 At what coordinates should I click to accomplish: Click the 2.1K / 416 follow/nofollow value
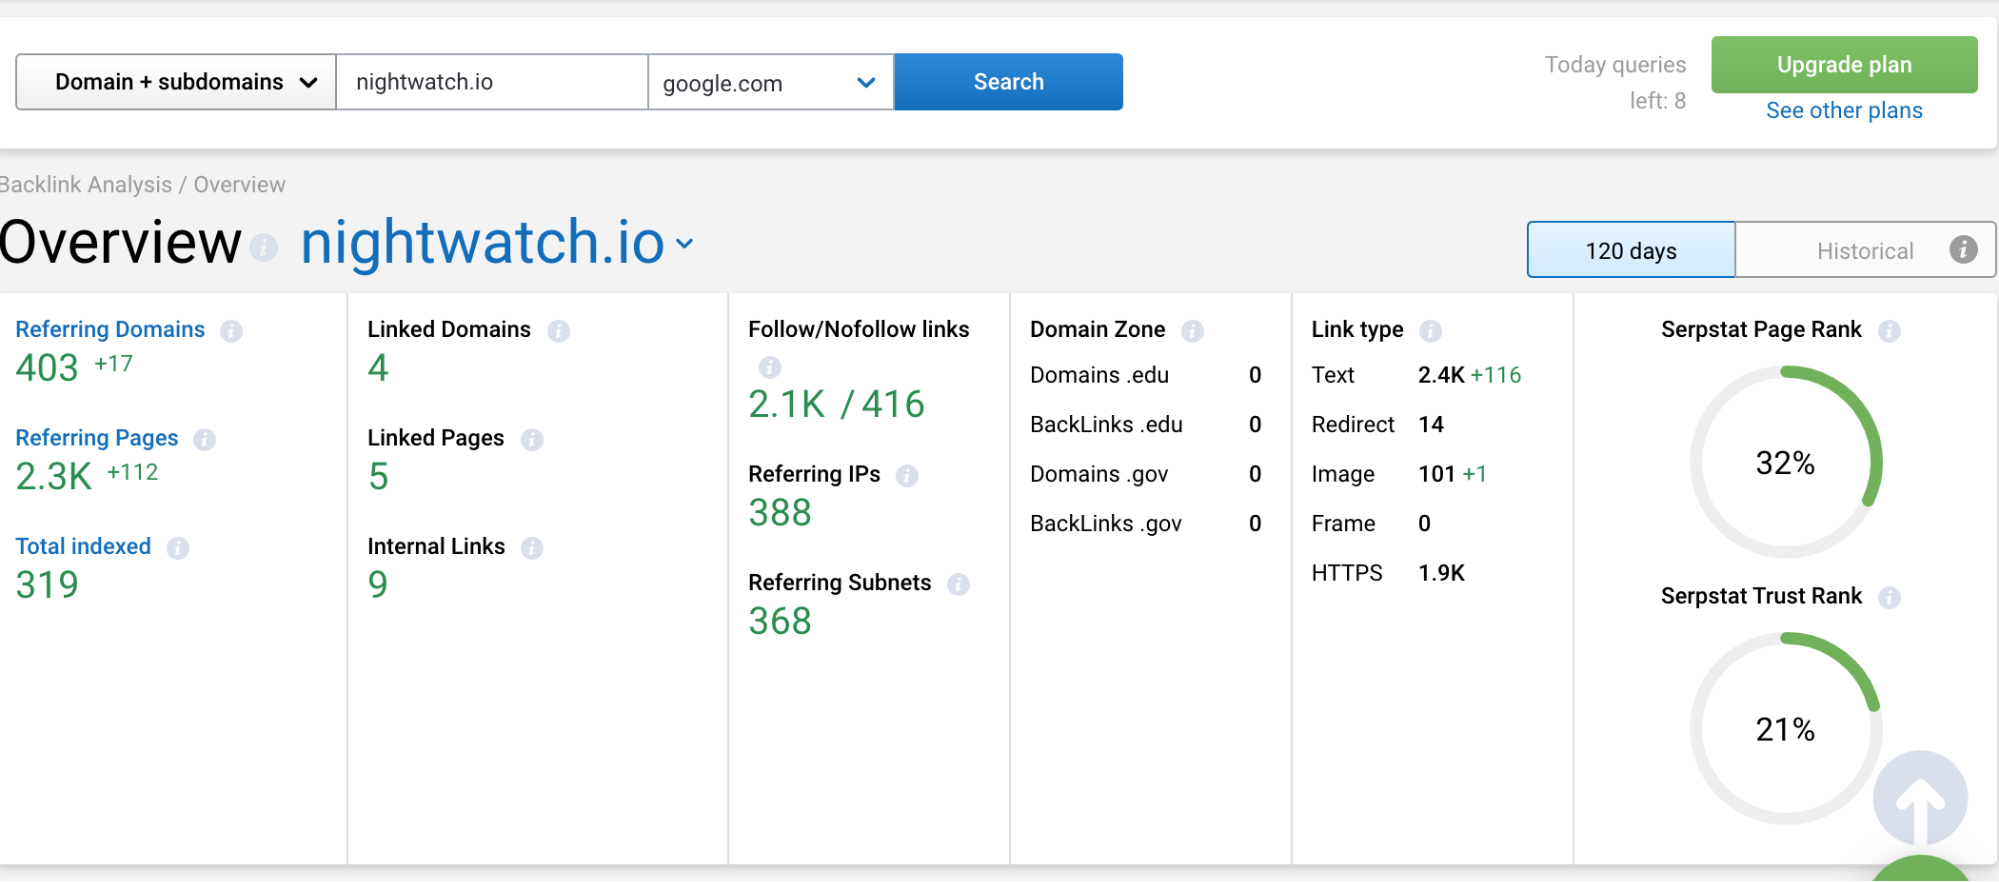[837, 405]
